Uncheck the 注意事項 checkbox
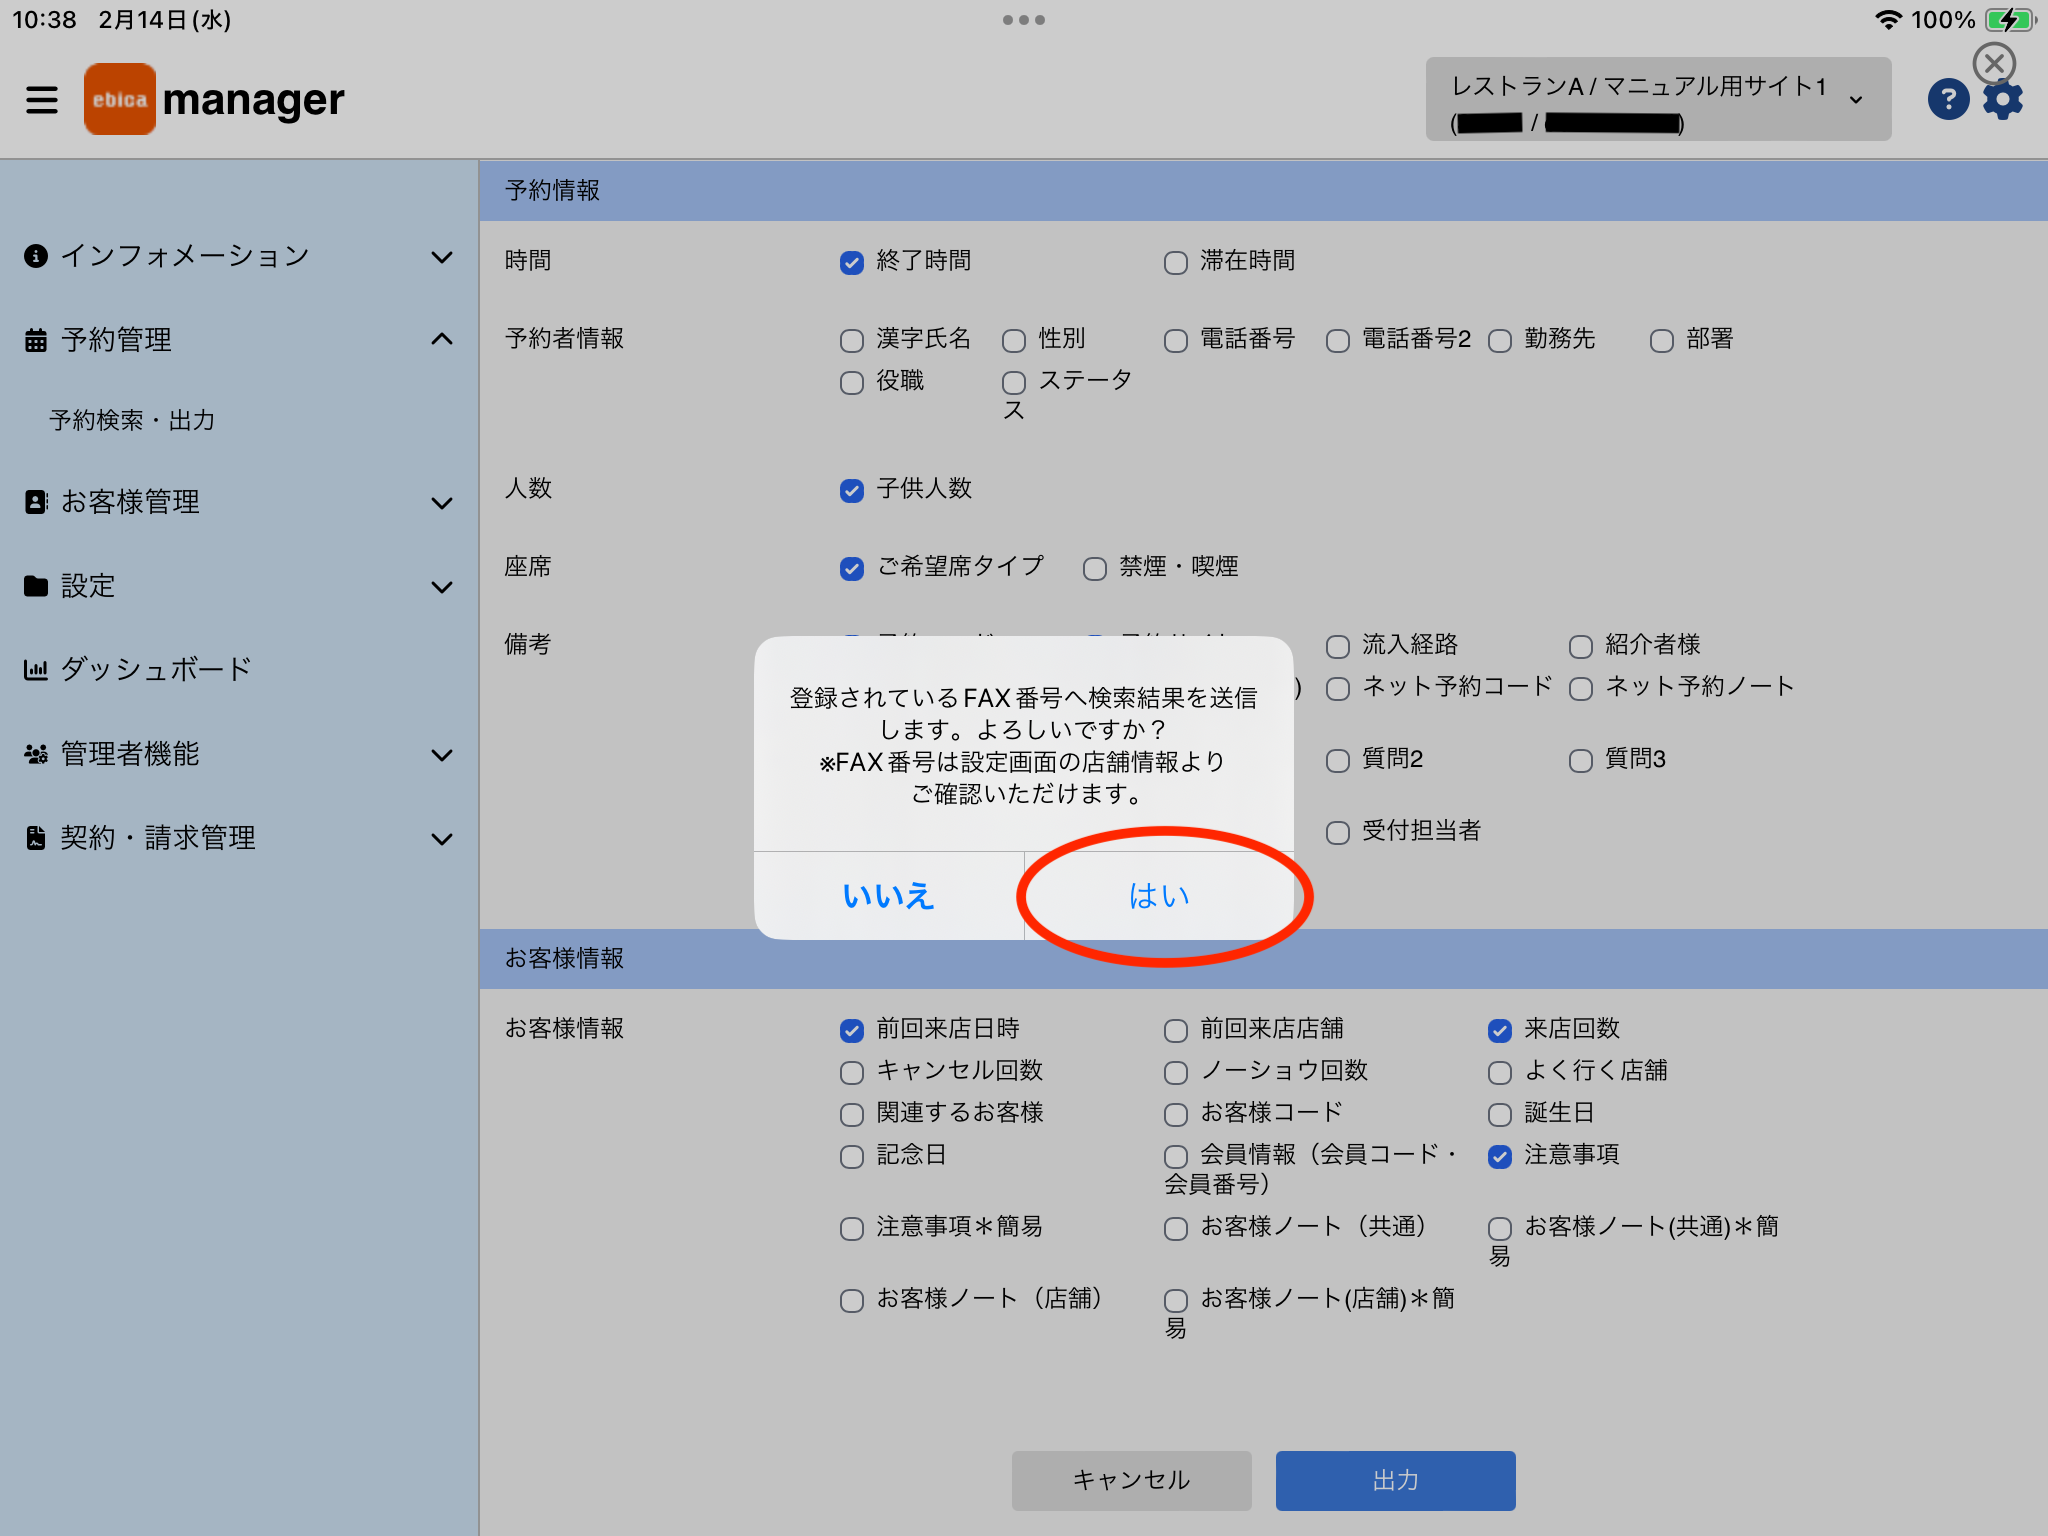The width and height of the screenshot is (2048, 1536). click(x=1500, y=1157)
